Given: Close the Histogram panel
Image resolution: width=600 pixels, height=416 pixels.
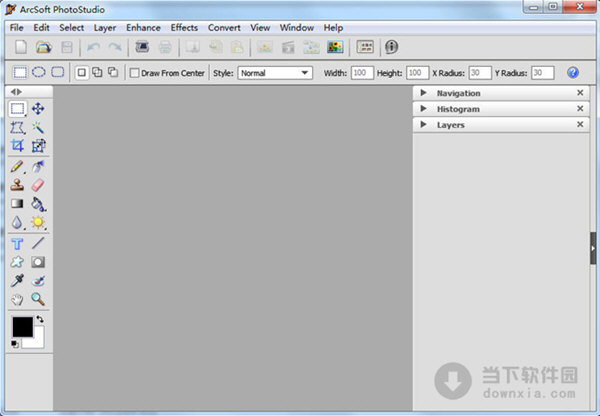Looking at the screenshot, I should point(580,109).
